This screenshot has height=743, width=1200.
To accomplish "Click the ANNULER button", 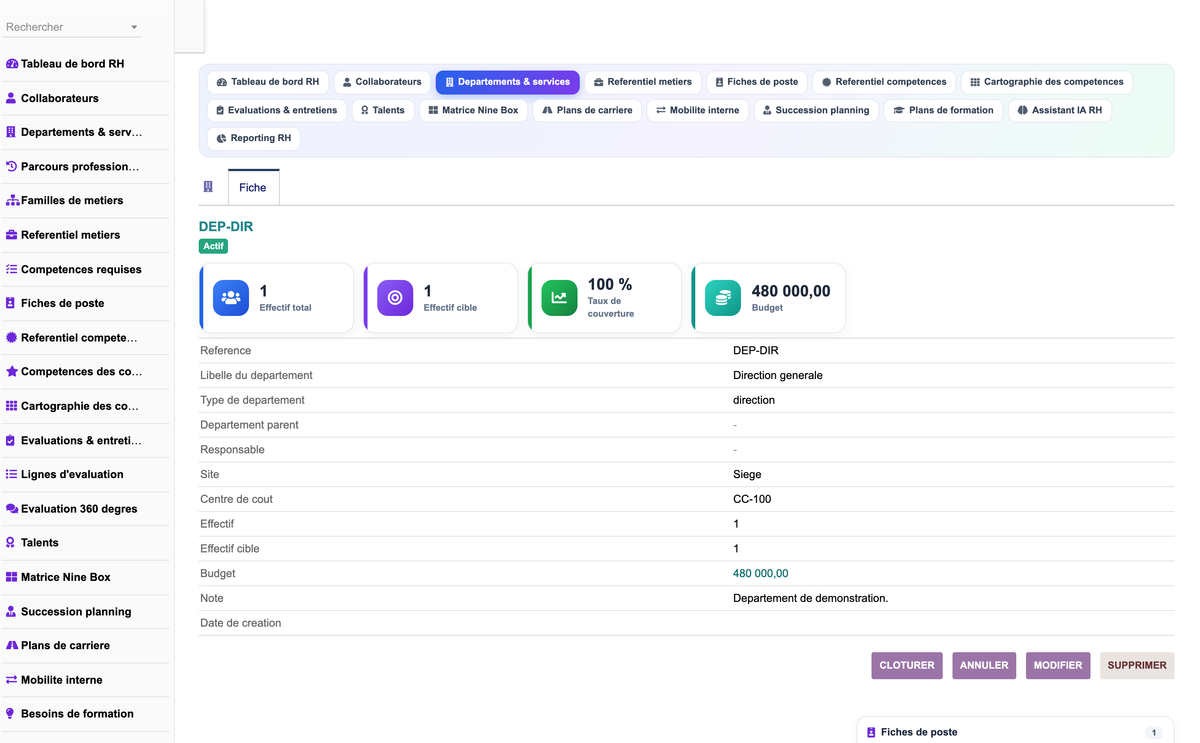I will (984, 665).
